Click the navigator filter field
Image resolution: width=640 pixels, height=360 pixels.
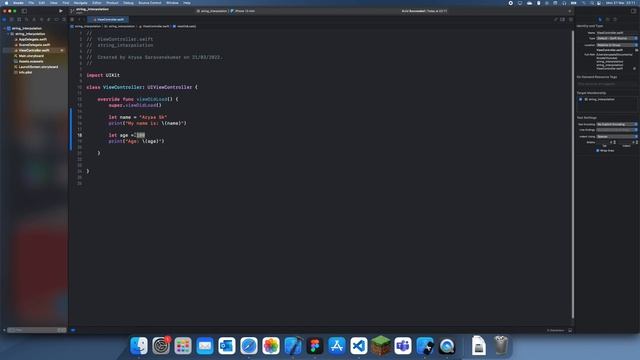click(x=37, y=330)
